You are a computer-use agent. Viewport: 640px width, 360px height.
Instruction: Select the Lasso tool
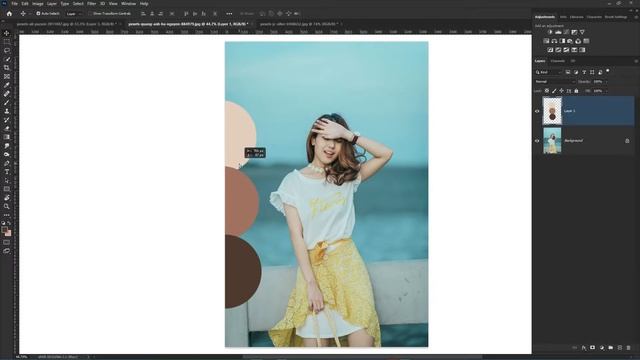pyautogui.click(x=7, y=50)
